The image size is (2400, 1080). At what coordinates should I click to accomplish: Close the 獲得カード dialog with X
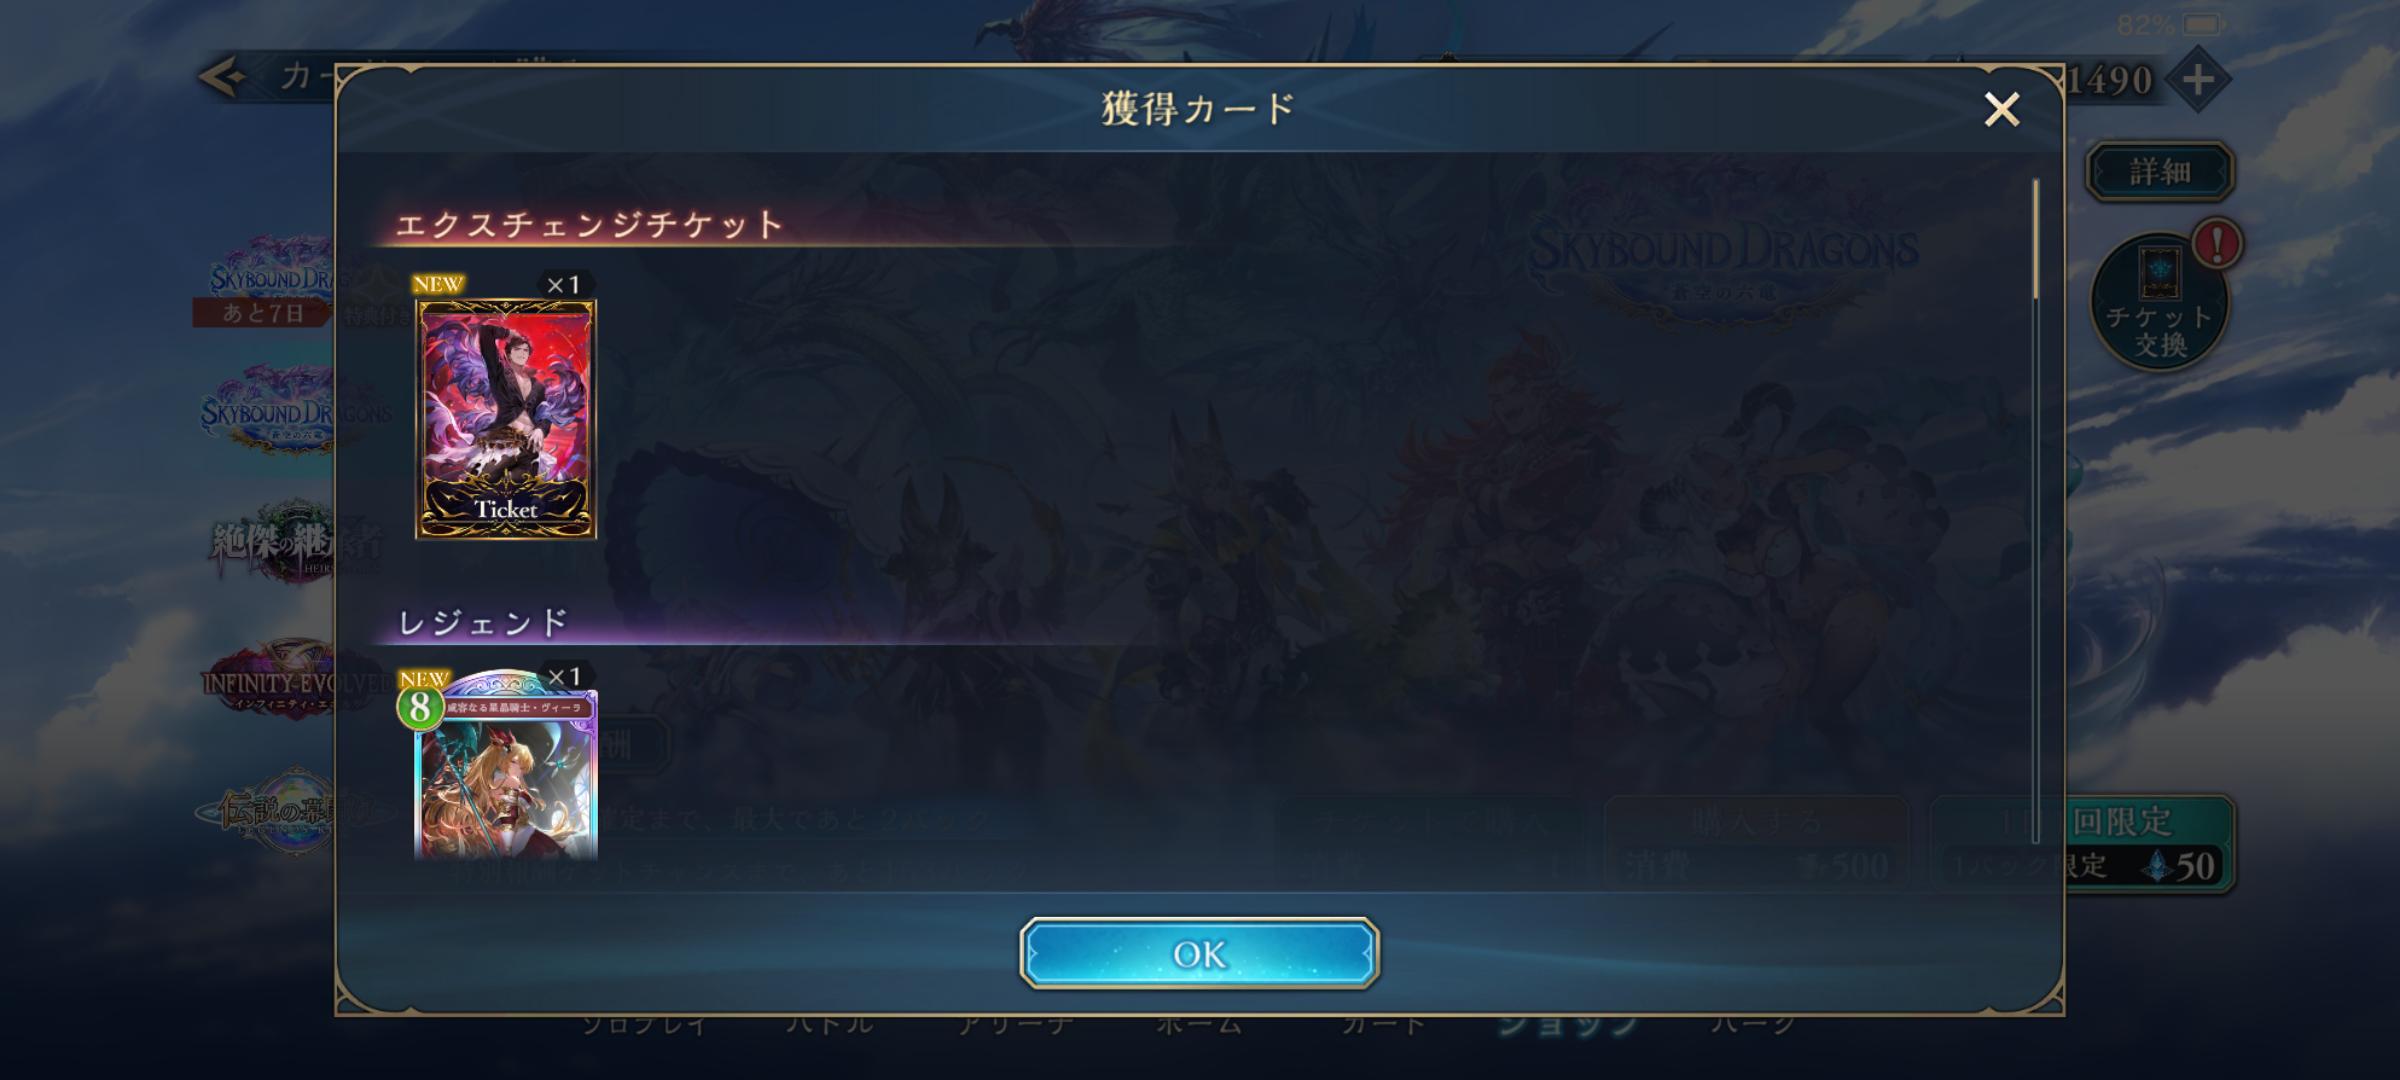click(x=2001, y=109)
